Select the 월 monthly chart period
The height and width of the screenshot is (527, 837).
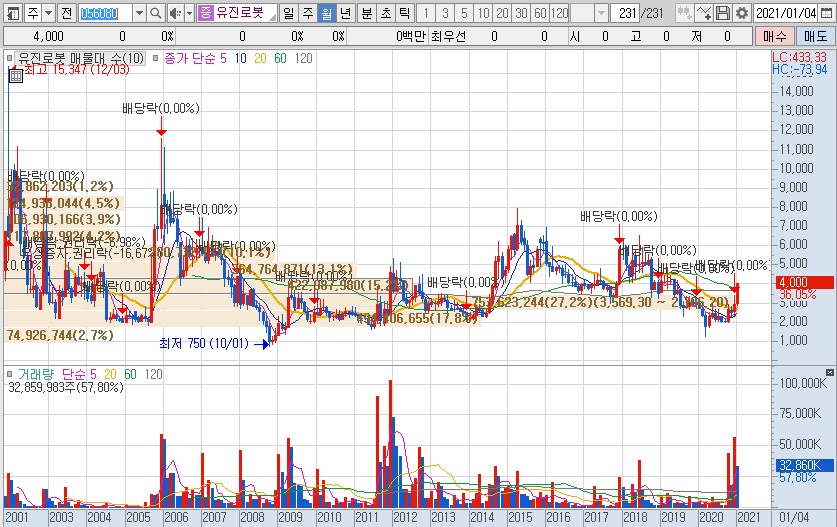327,13
